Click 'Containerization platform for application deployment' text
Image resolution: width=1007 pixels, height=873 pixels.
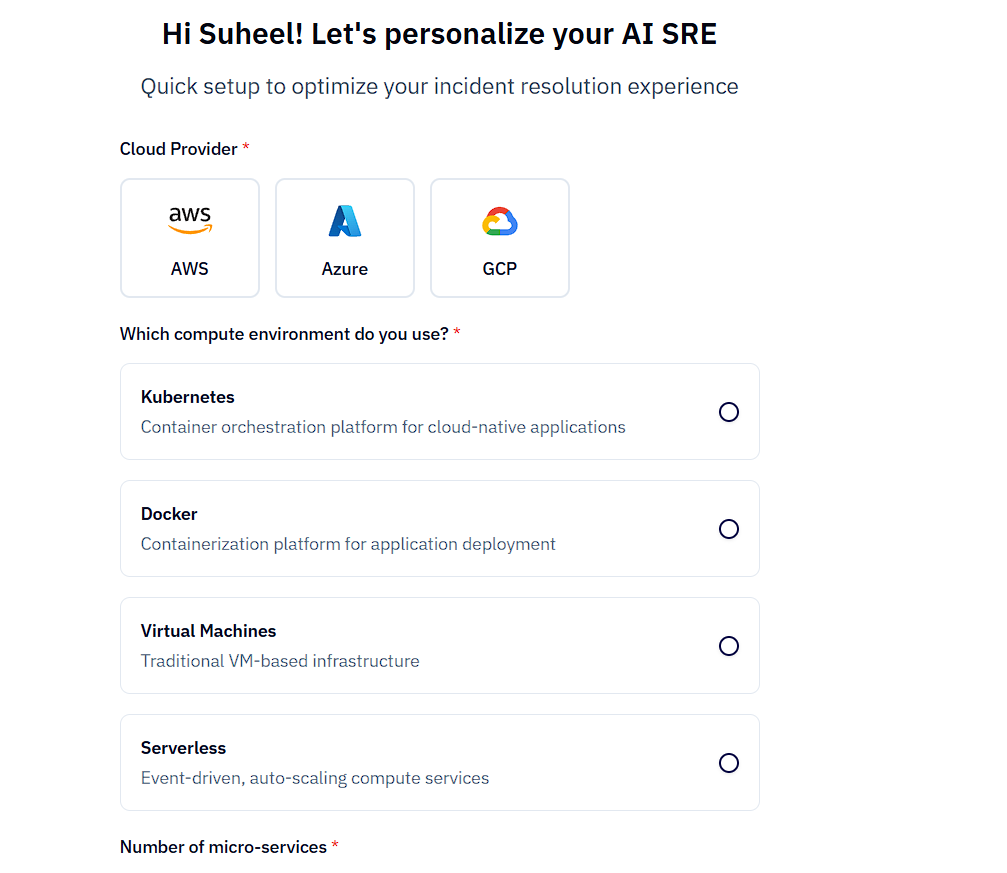[348, 544]
